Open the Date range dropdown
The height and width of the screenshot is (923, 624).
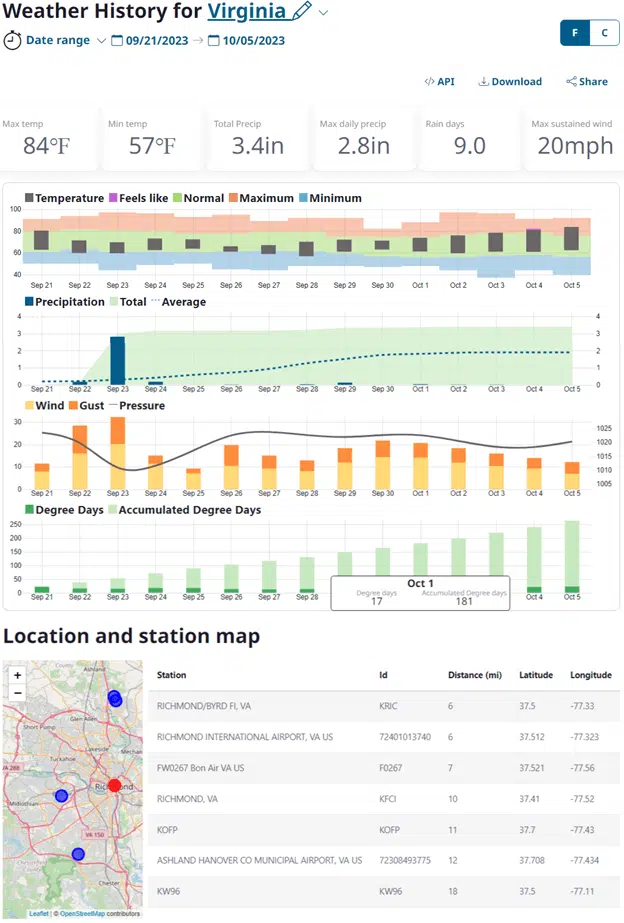[100, 41]
